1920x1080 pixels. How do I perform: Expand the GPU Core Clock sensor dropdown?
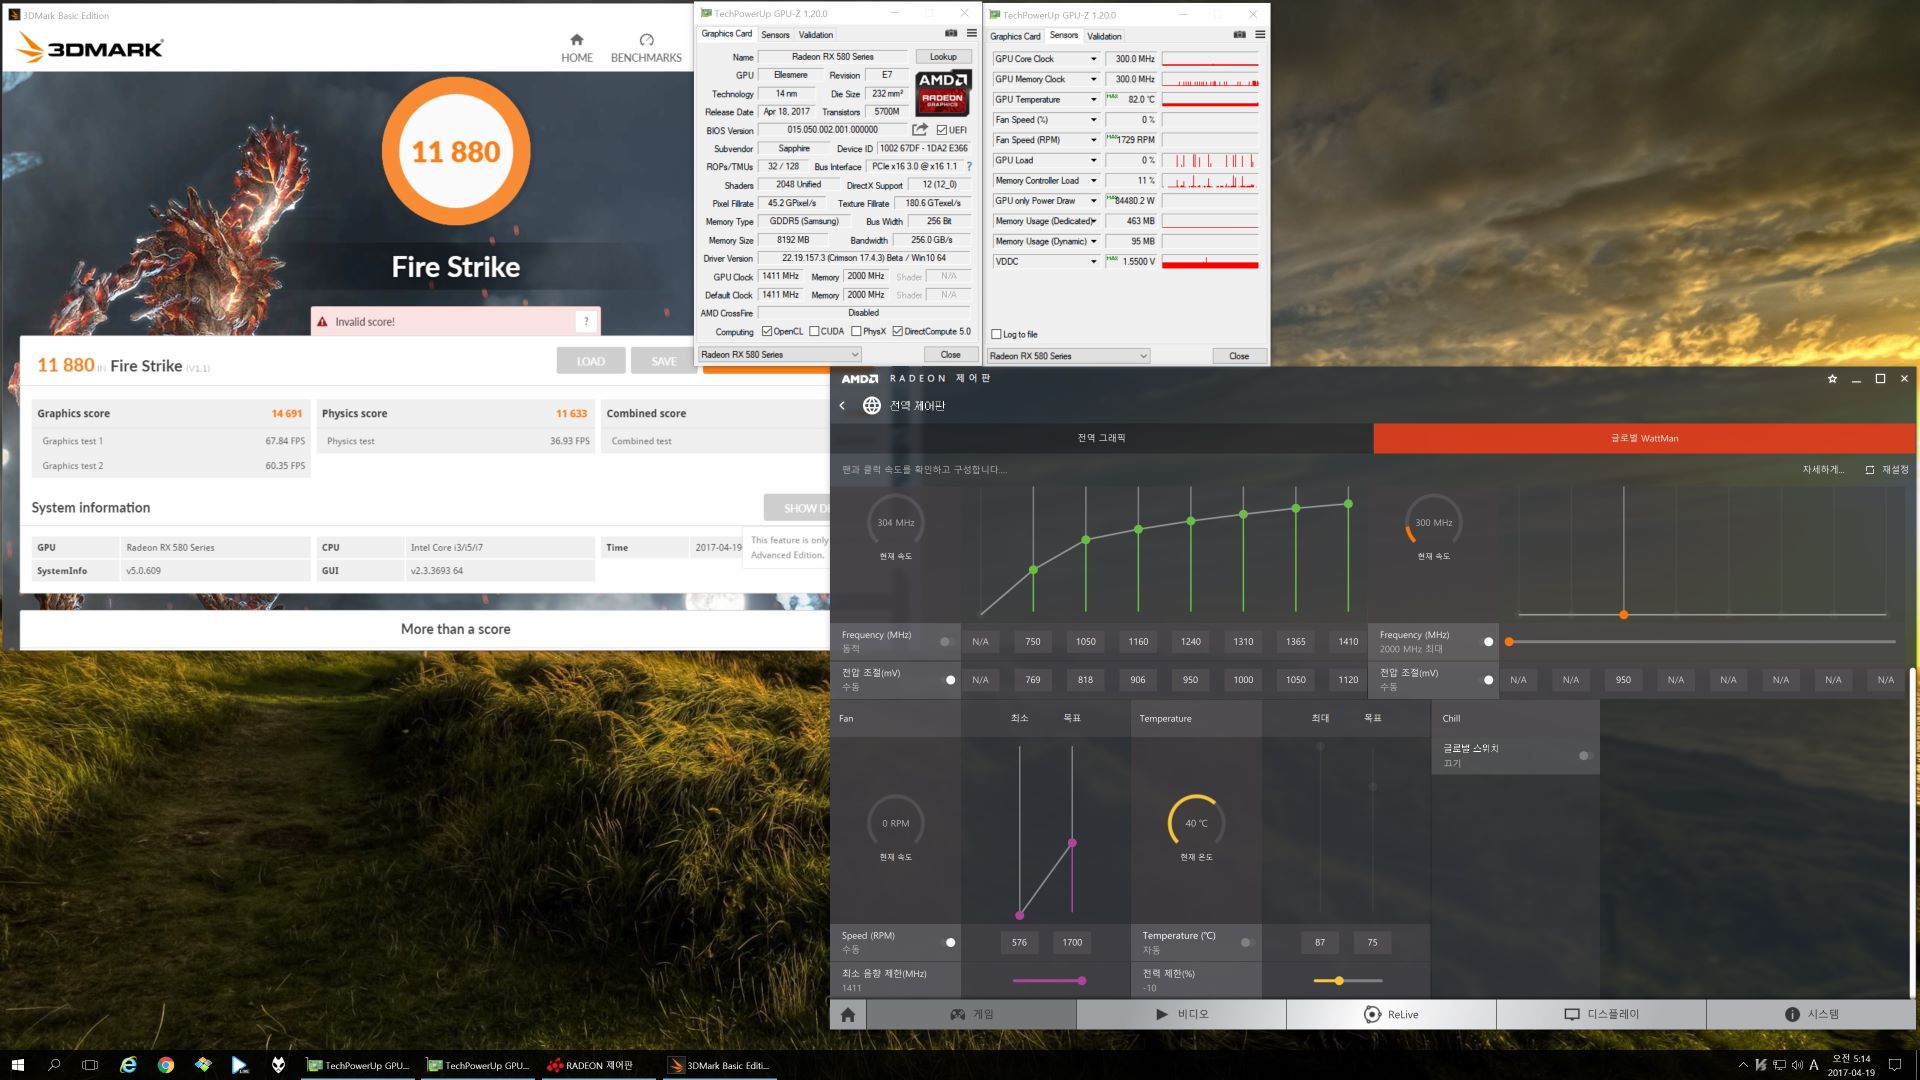point(1093,59)
